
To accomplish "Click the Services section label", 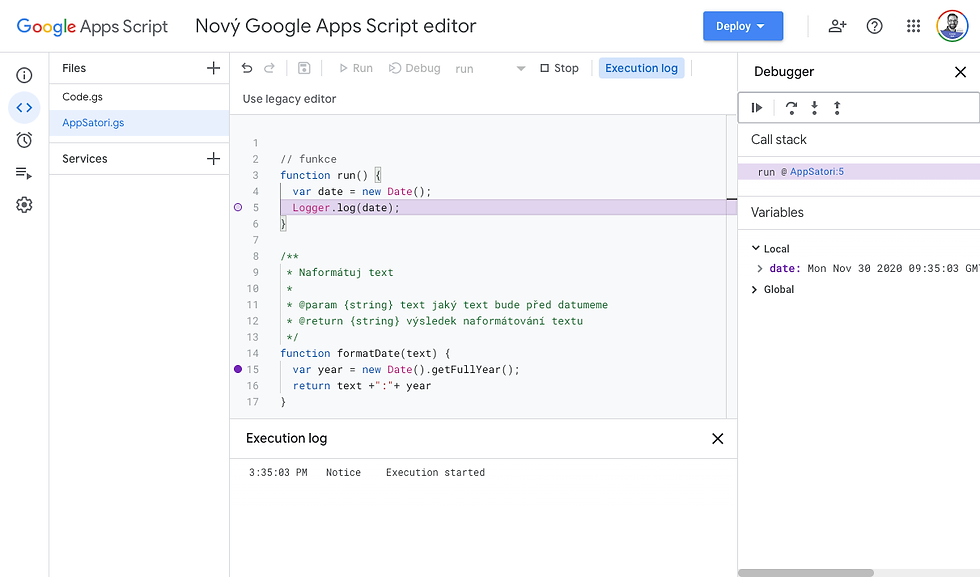I will tap(84, 159).
